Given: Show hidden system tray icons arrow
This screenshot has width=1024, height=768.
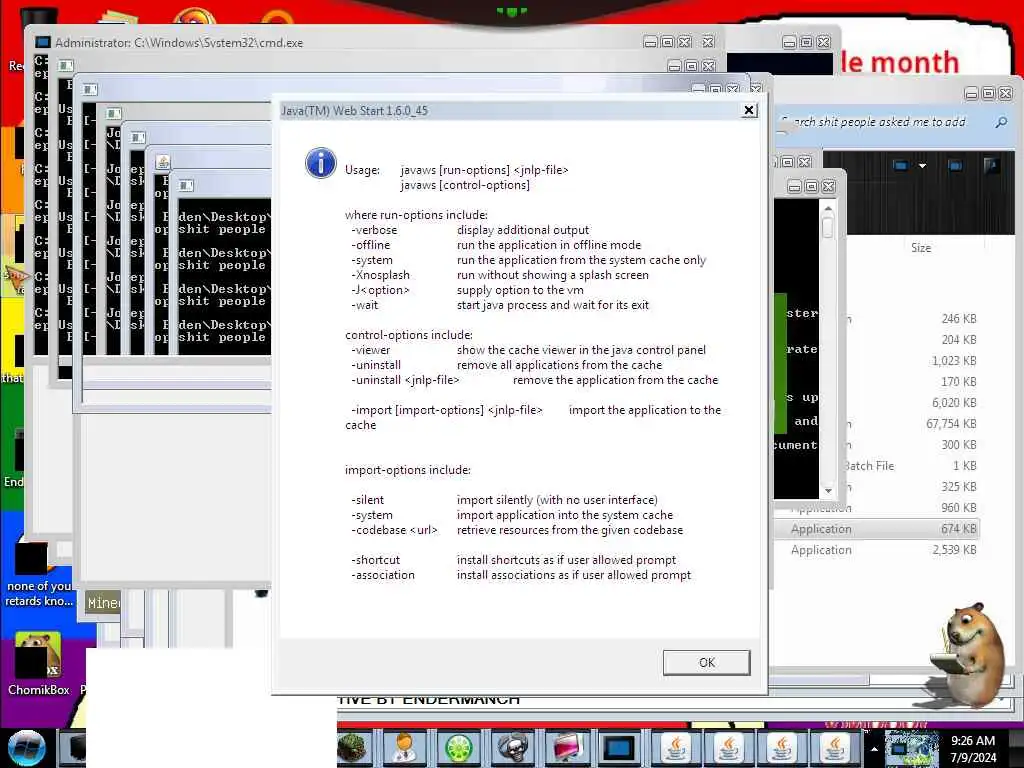Looking at the screenshot, I should point(874,749).
